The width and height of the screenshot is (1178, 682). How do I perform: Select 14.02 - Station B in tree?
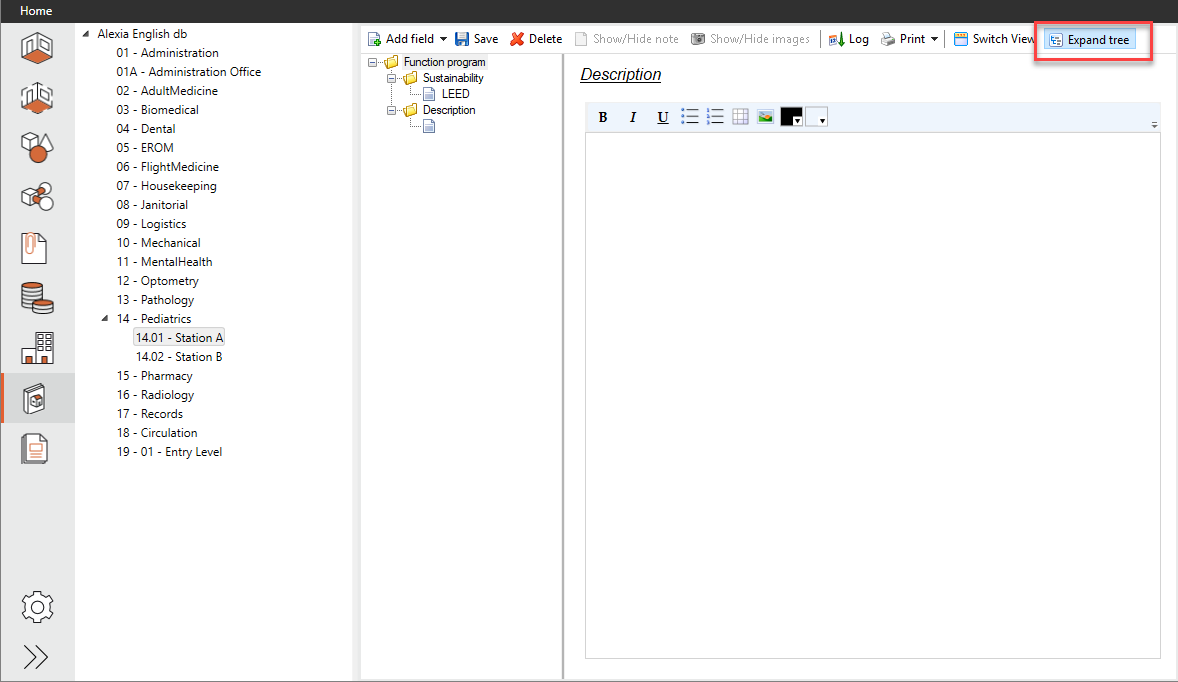tap(179, 357)
